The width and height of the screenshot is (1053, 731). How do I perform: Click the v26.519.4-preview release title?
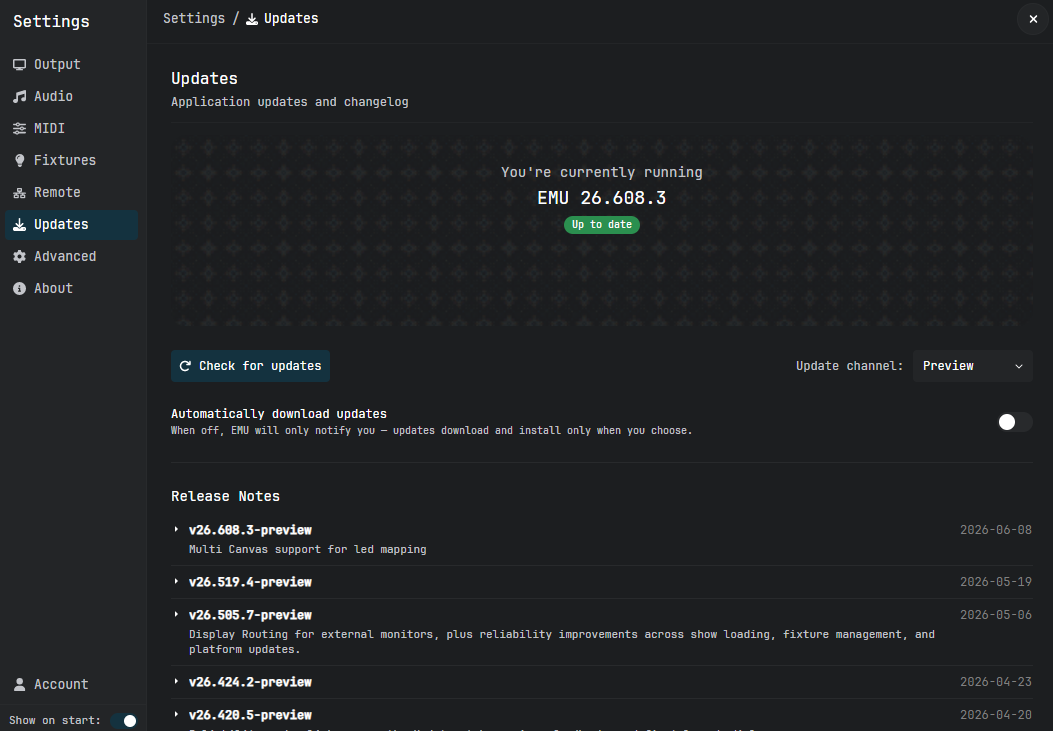(250, 582)
